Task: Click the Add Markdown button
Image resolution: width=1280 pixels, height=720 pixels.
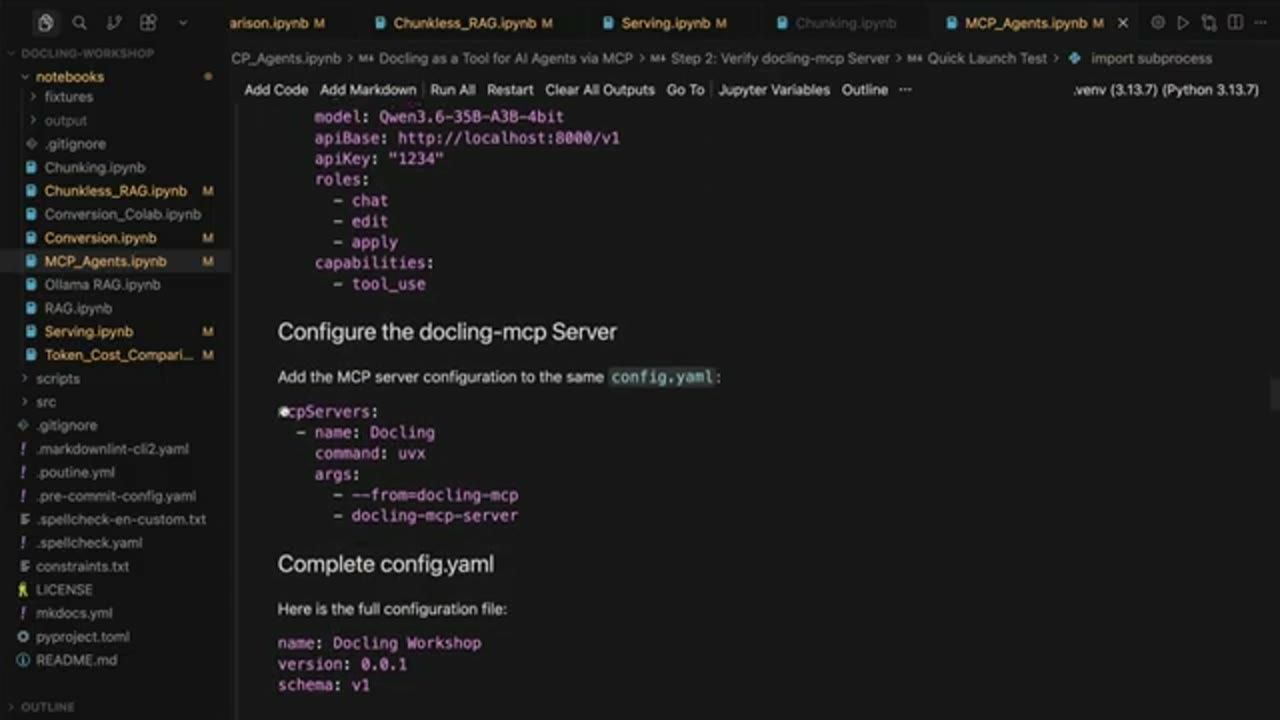Action: (x=368, y=89)
